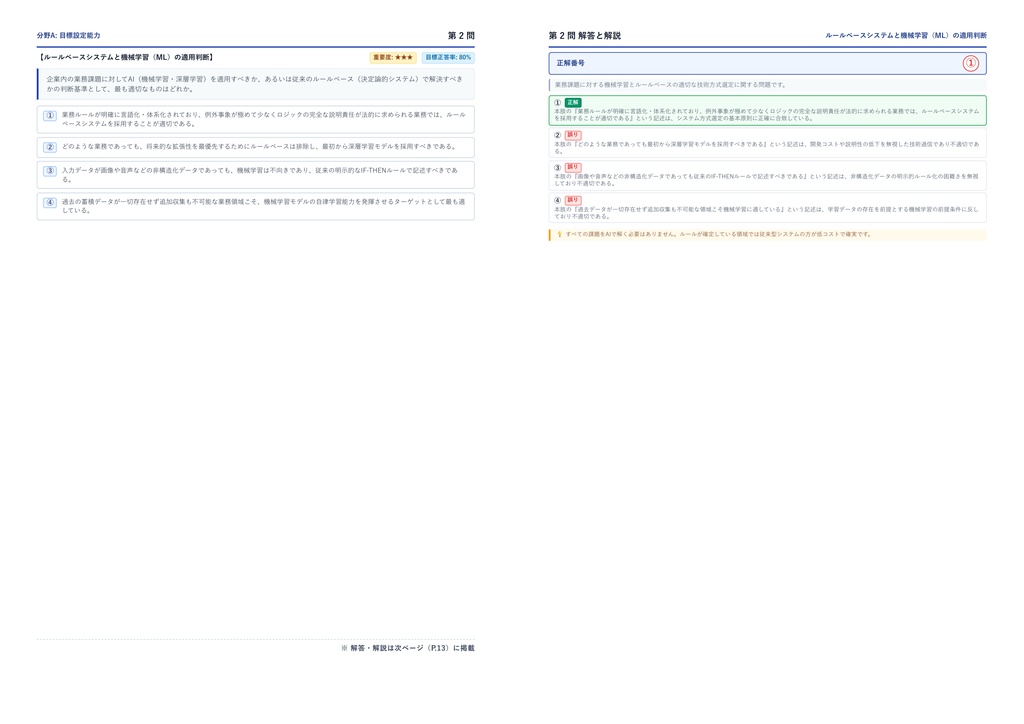Click the blue topic title at the answer page's top right
Screen dimensions: 1024x724
coord(906,35)
